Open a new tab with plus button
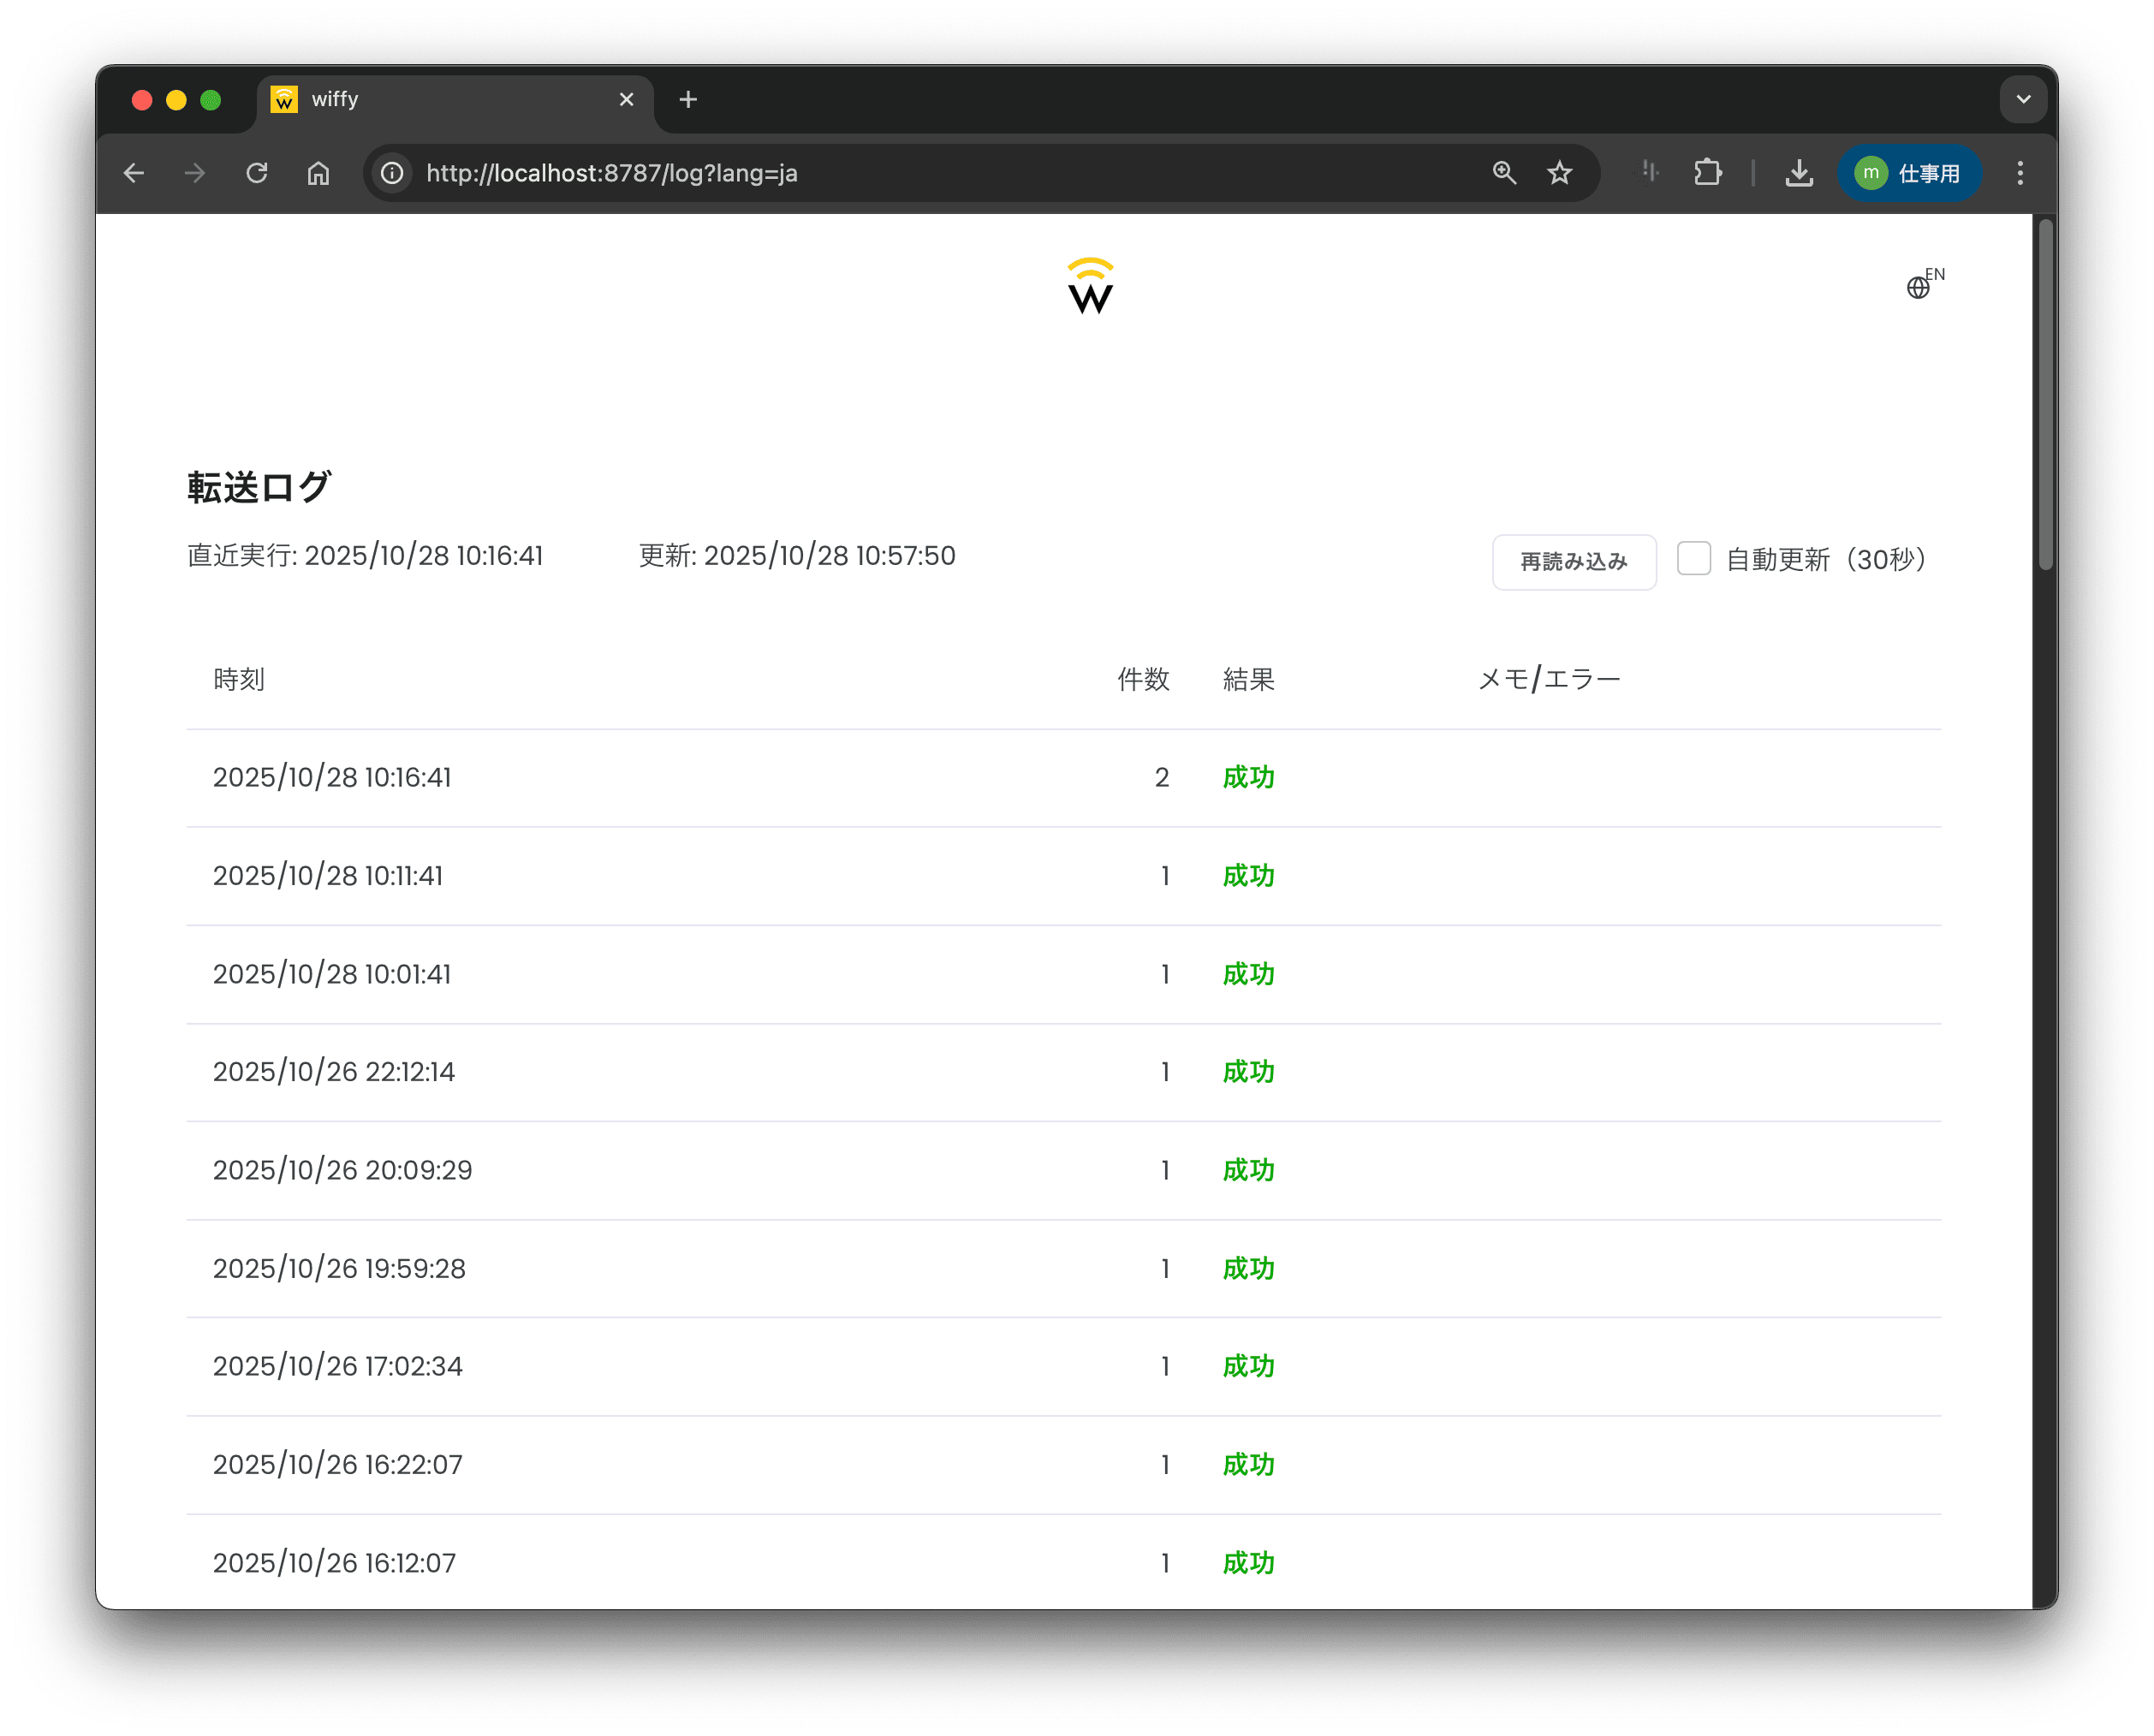This screenshot has height=1736, width=2154. 687,99
